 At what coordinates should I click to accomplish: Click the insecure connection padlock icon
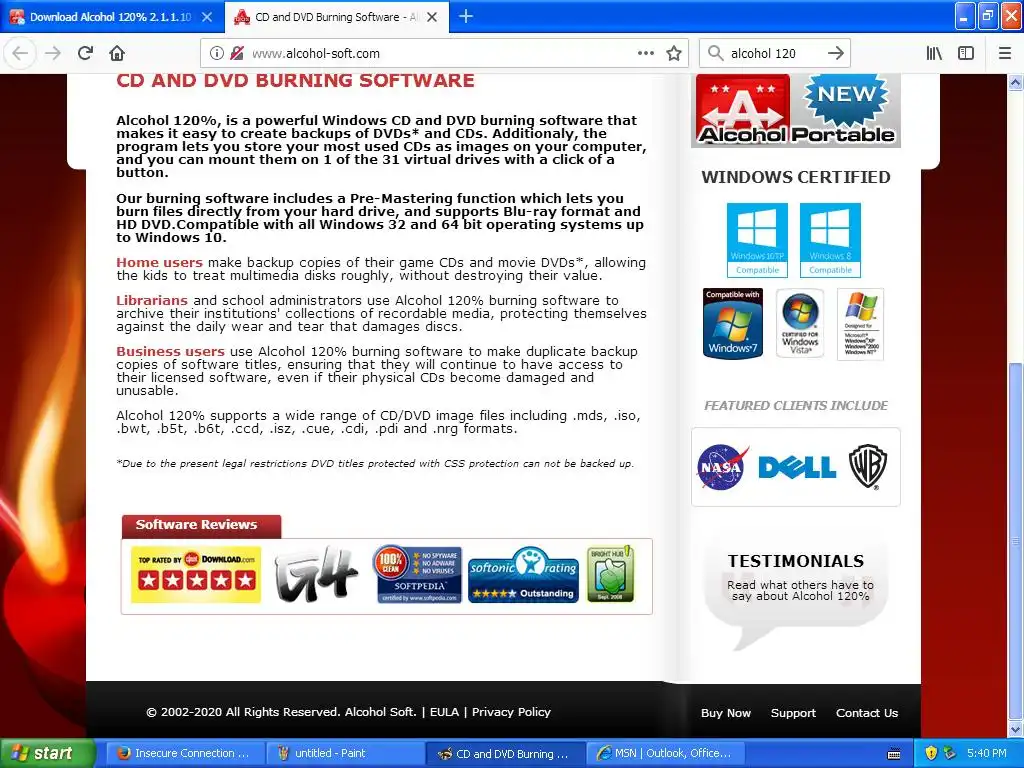click(238, 53)
